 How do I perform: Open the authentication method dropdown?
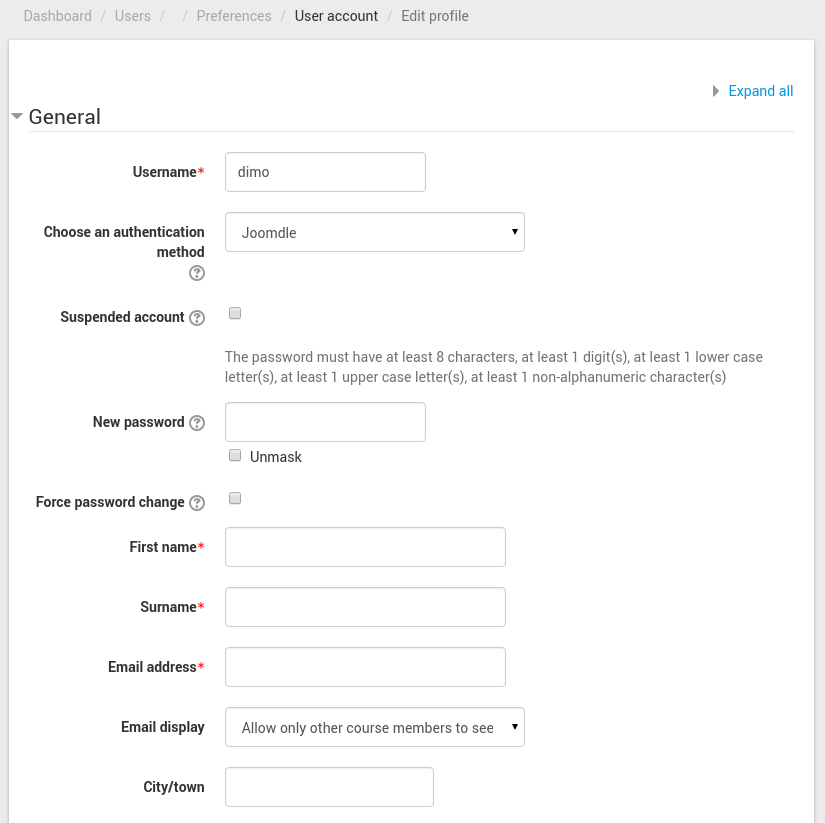[x=374, y=232]
